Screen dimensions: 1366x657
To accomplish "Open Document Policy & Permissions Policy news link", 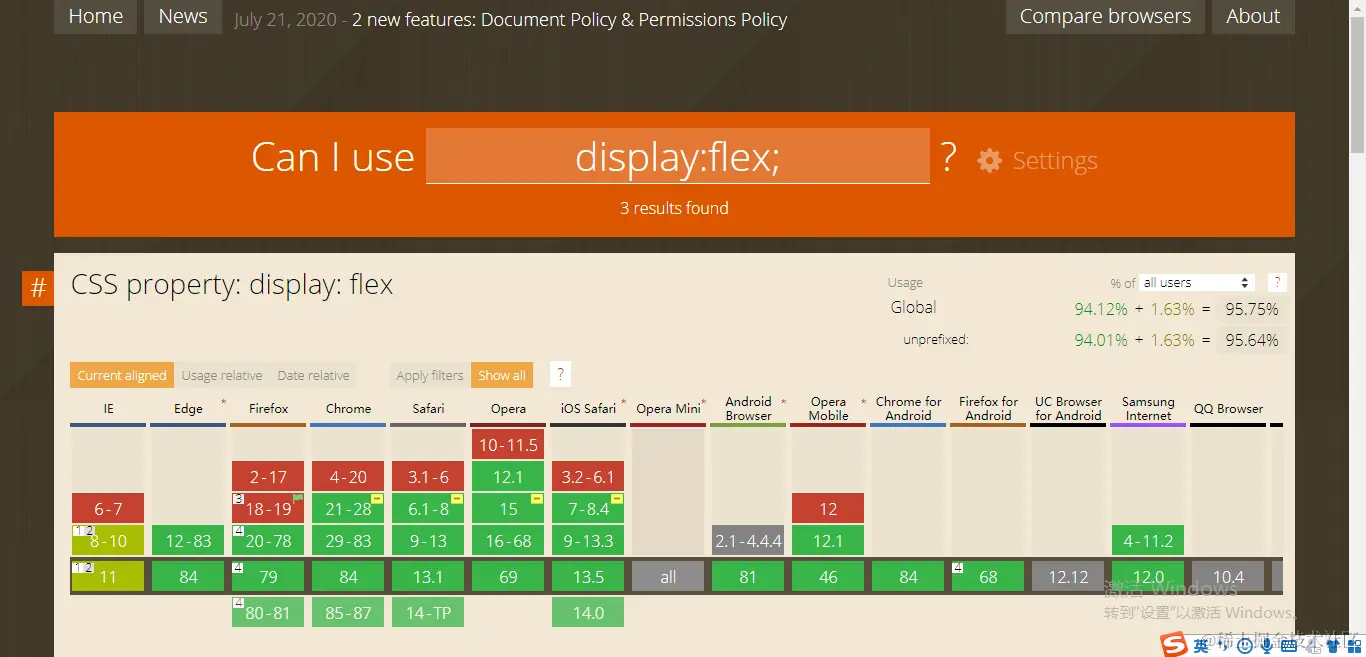I will [x=570, y=19].
